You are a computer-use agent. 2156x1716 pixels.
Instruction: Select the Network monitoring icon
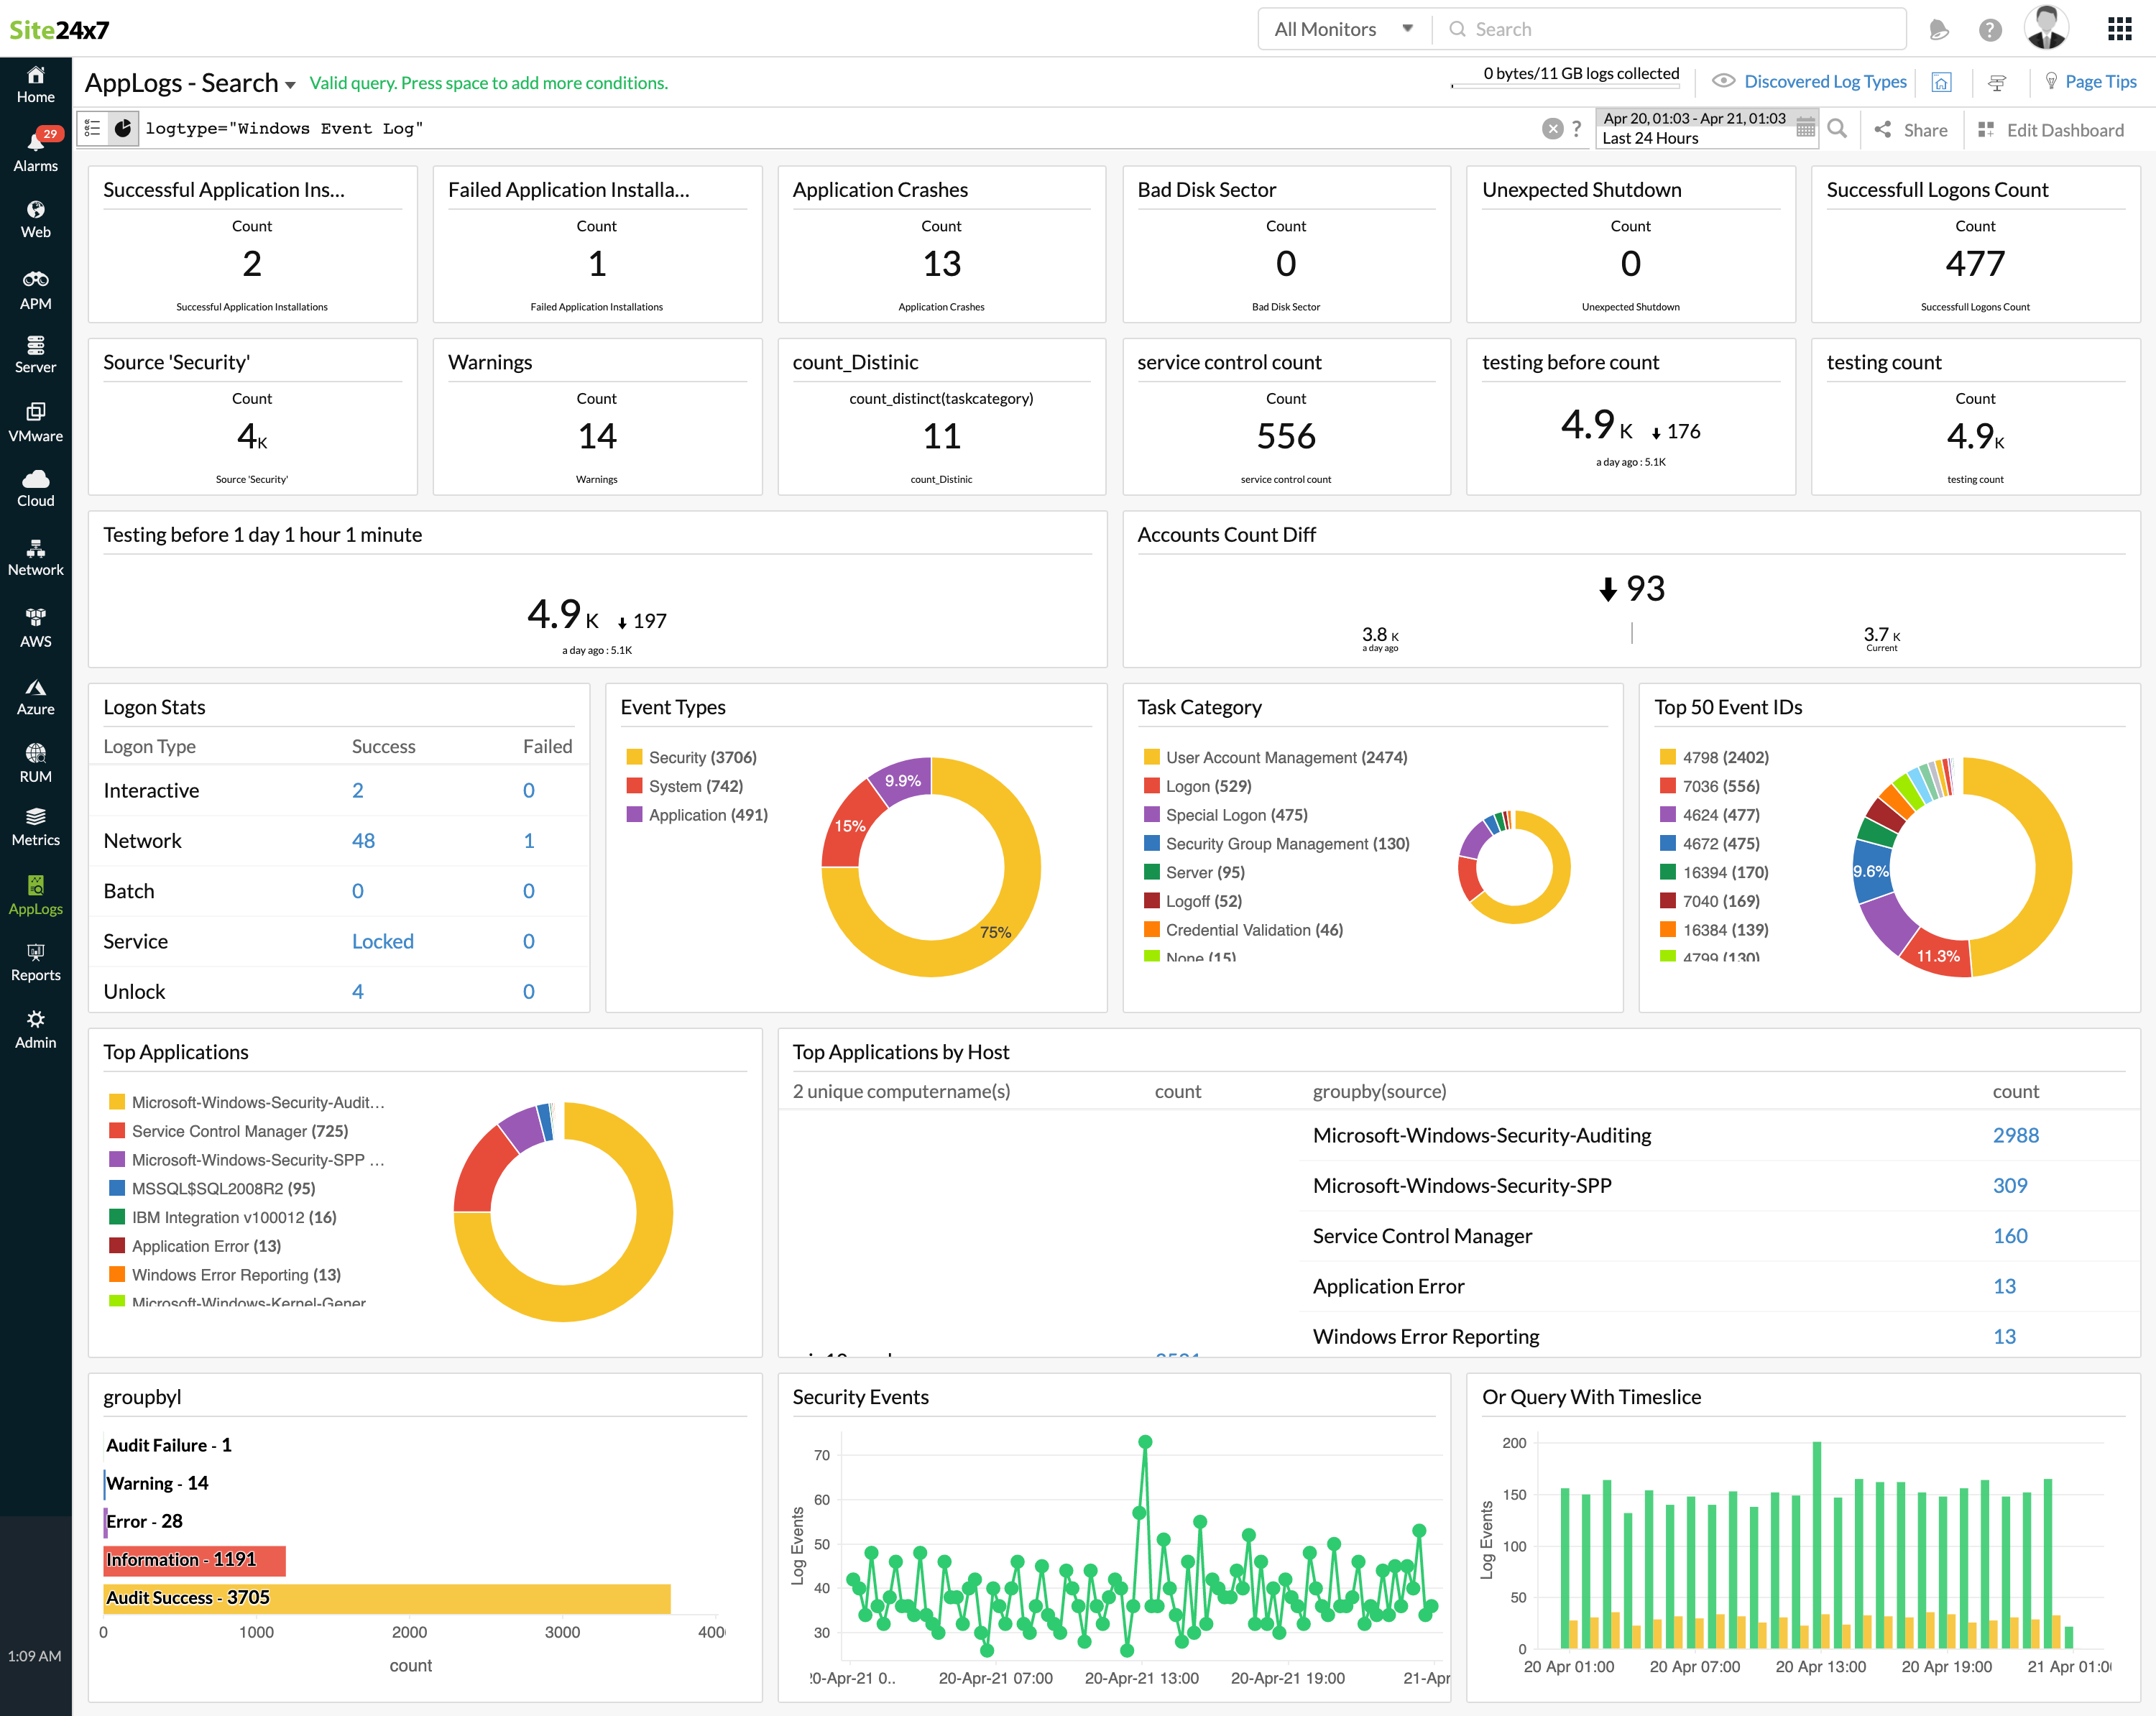(x=36, y=556)
